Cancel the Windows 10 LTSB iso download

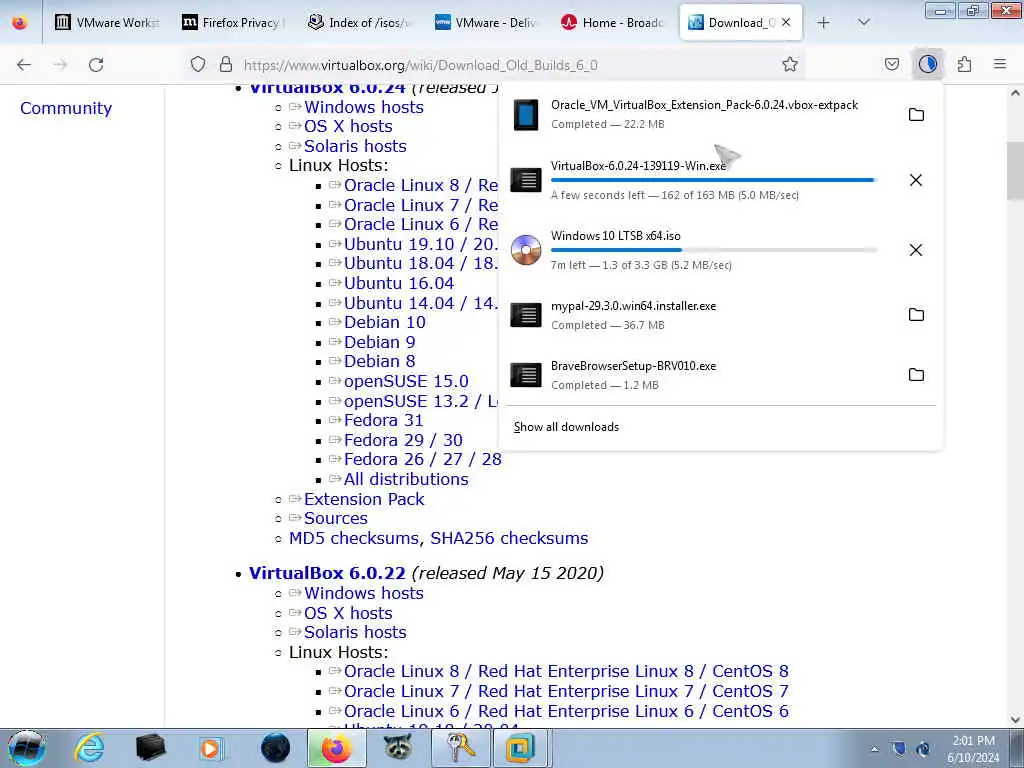[916, 250]
